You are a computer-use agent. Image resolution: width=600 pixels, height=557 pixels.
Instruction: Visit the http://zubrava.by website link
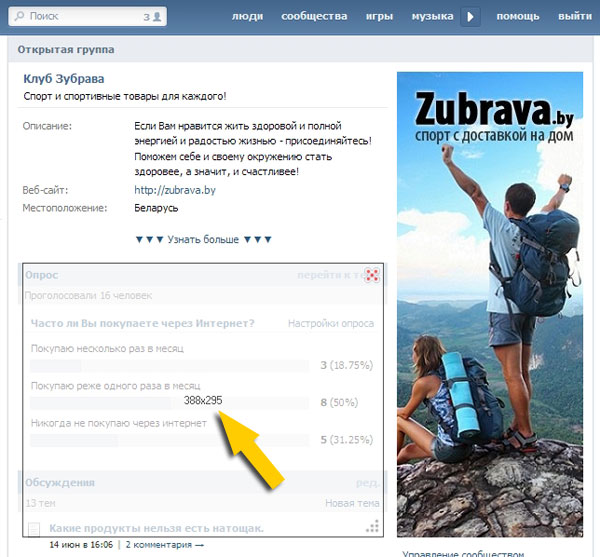[x=174, y=189]
